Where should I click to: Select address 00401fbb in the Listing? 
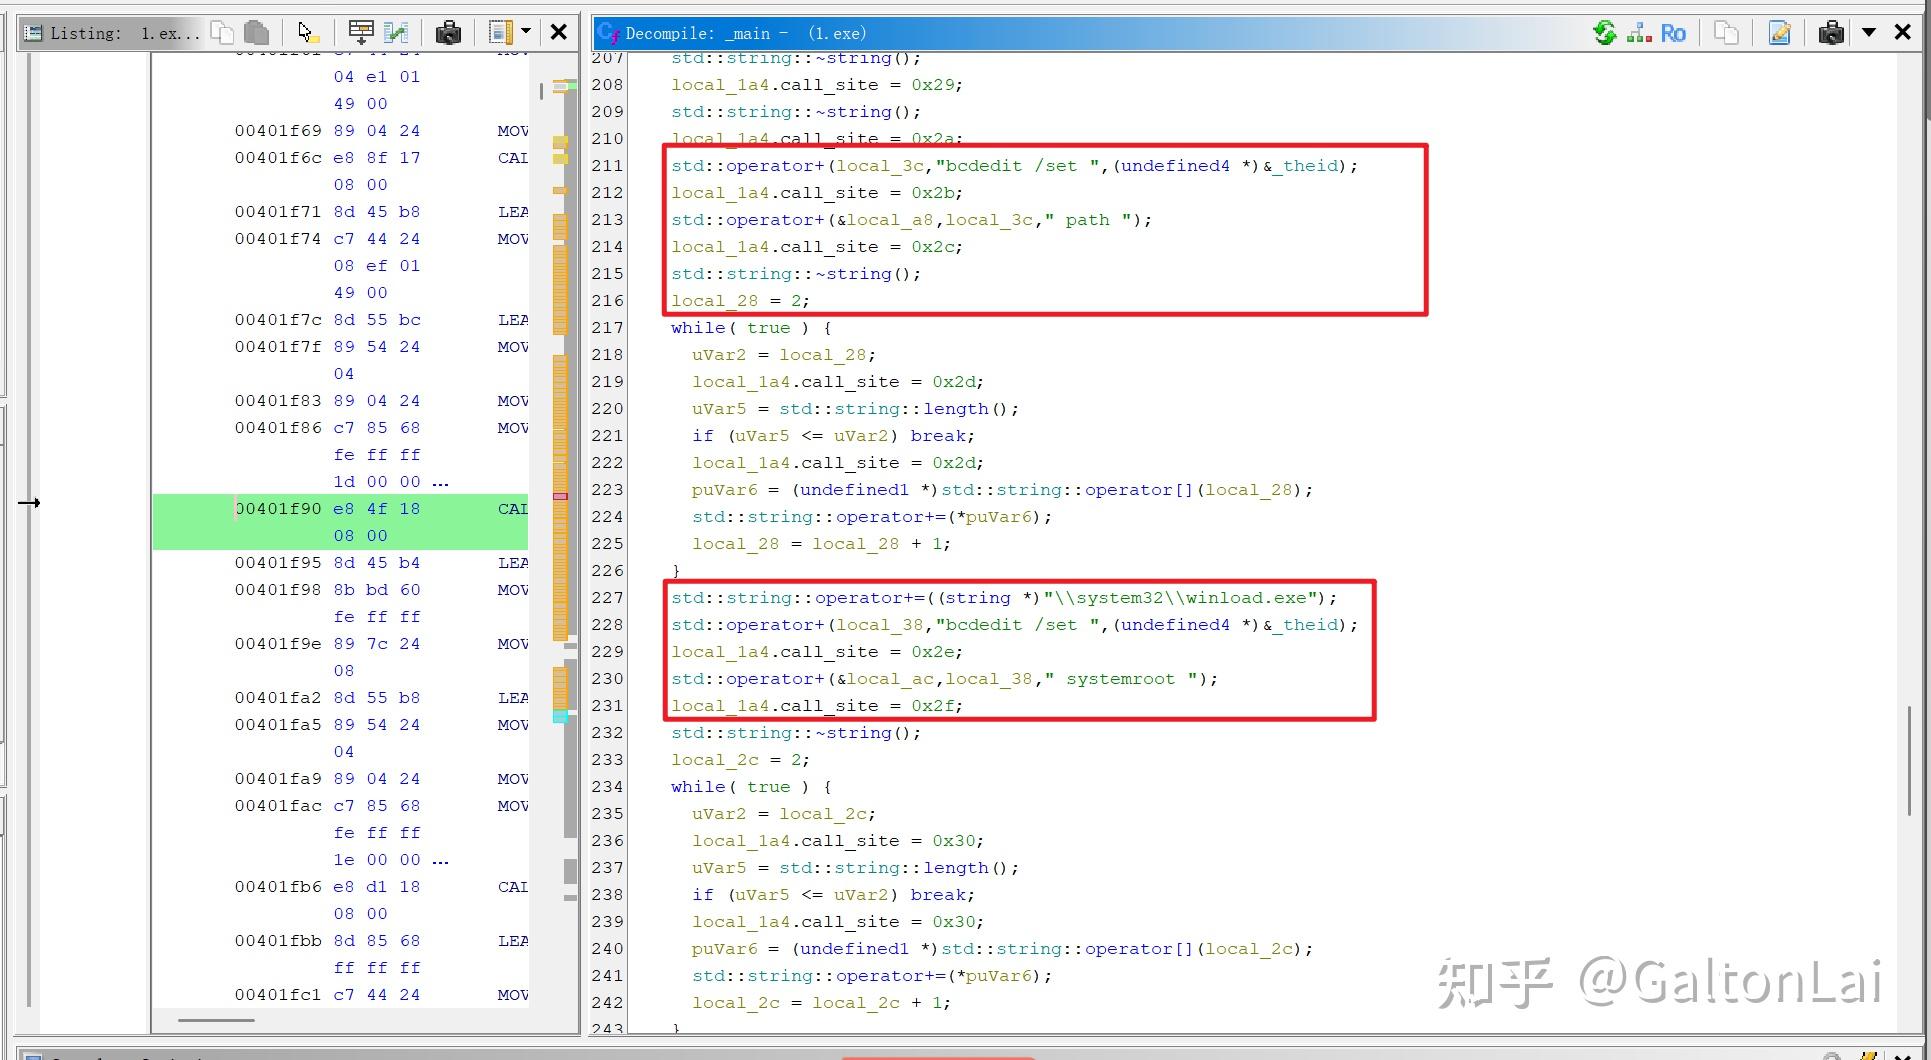click(x=278, y=940)
